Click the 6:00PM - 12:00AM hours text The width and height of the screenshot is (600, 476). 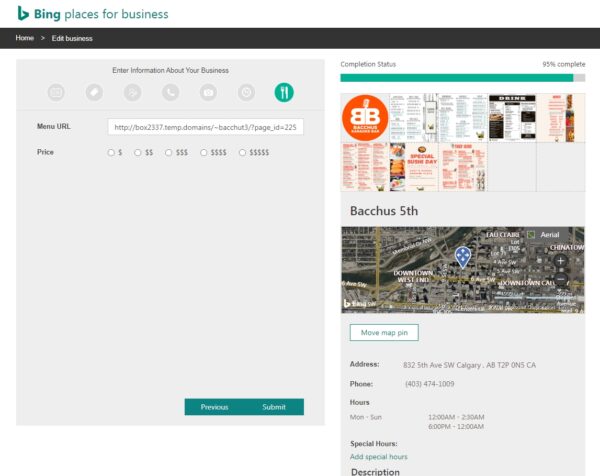(x=456, y=427)
